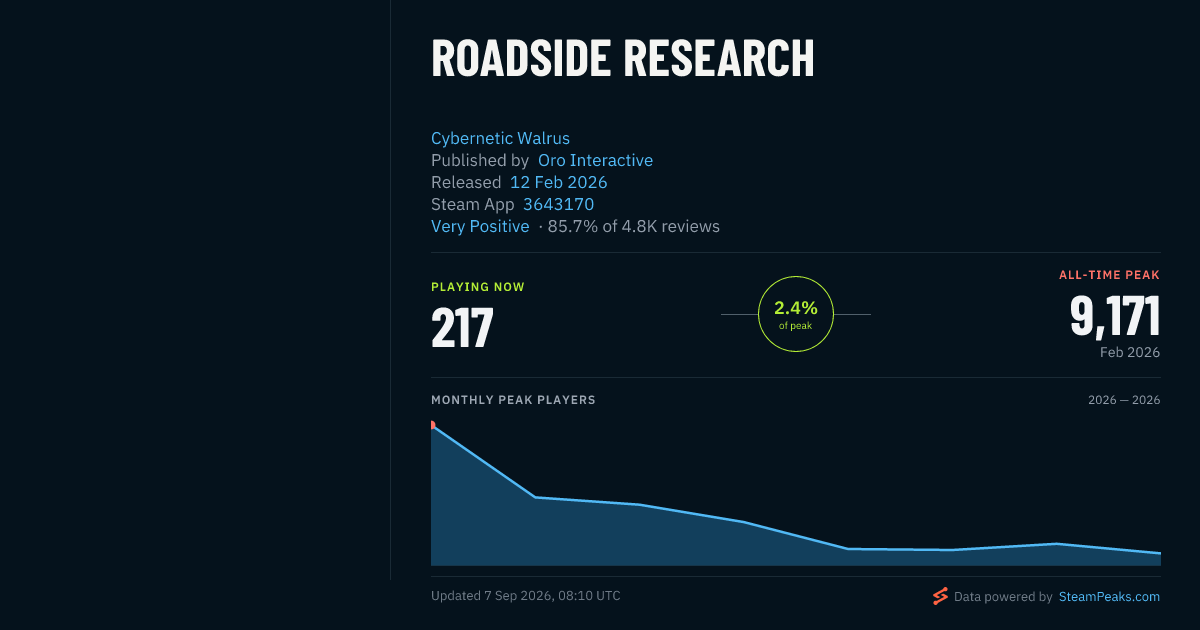
Task: Open the Cybernetic Walrus developer link
Action: point(500,138)
